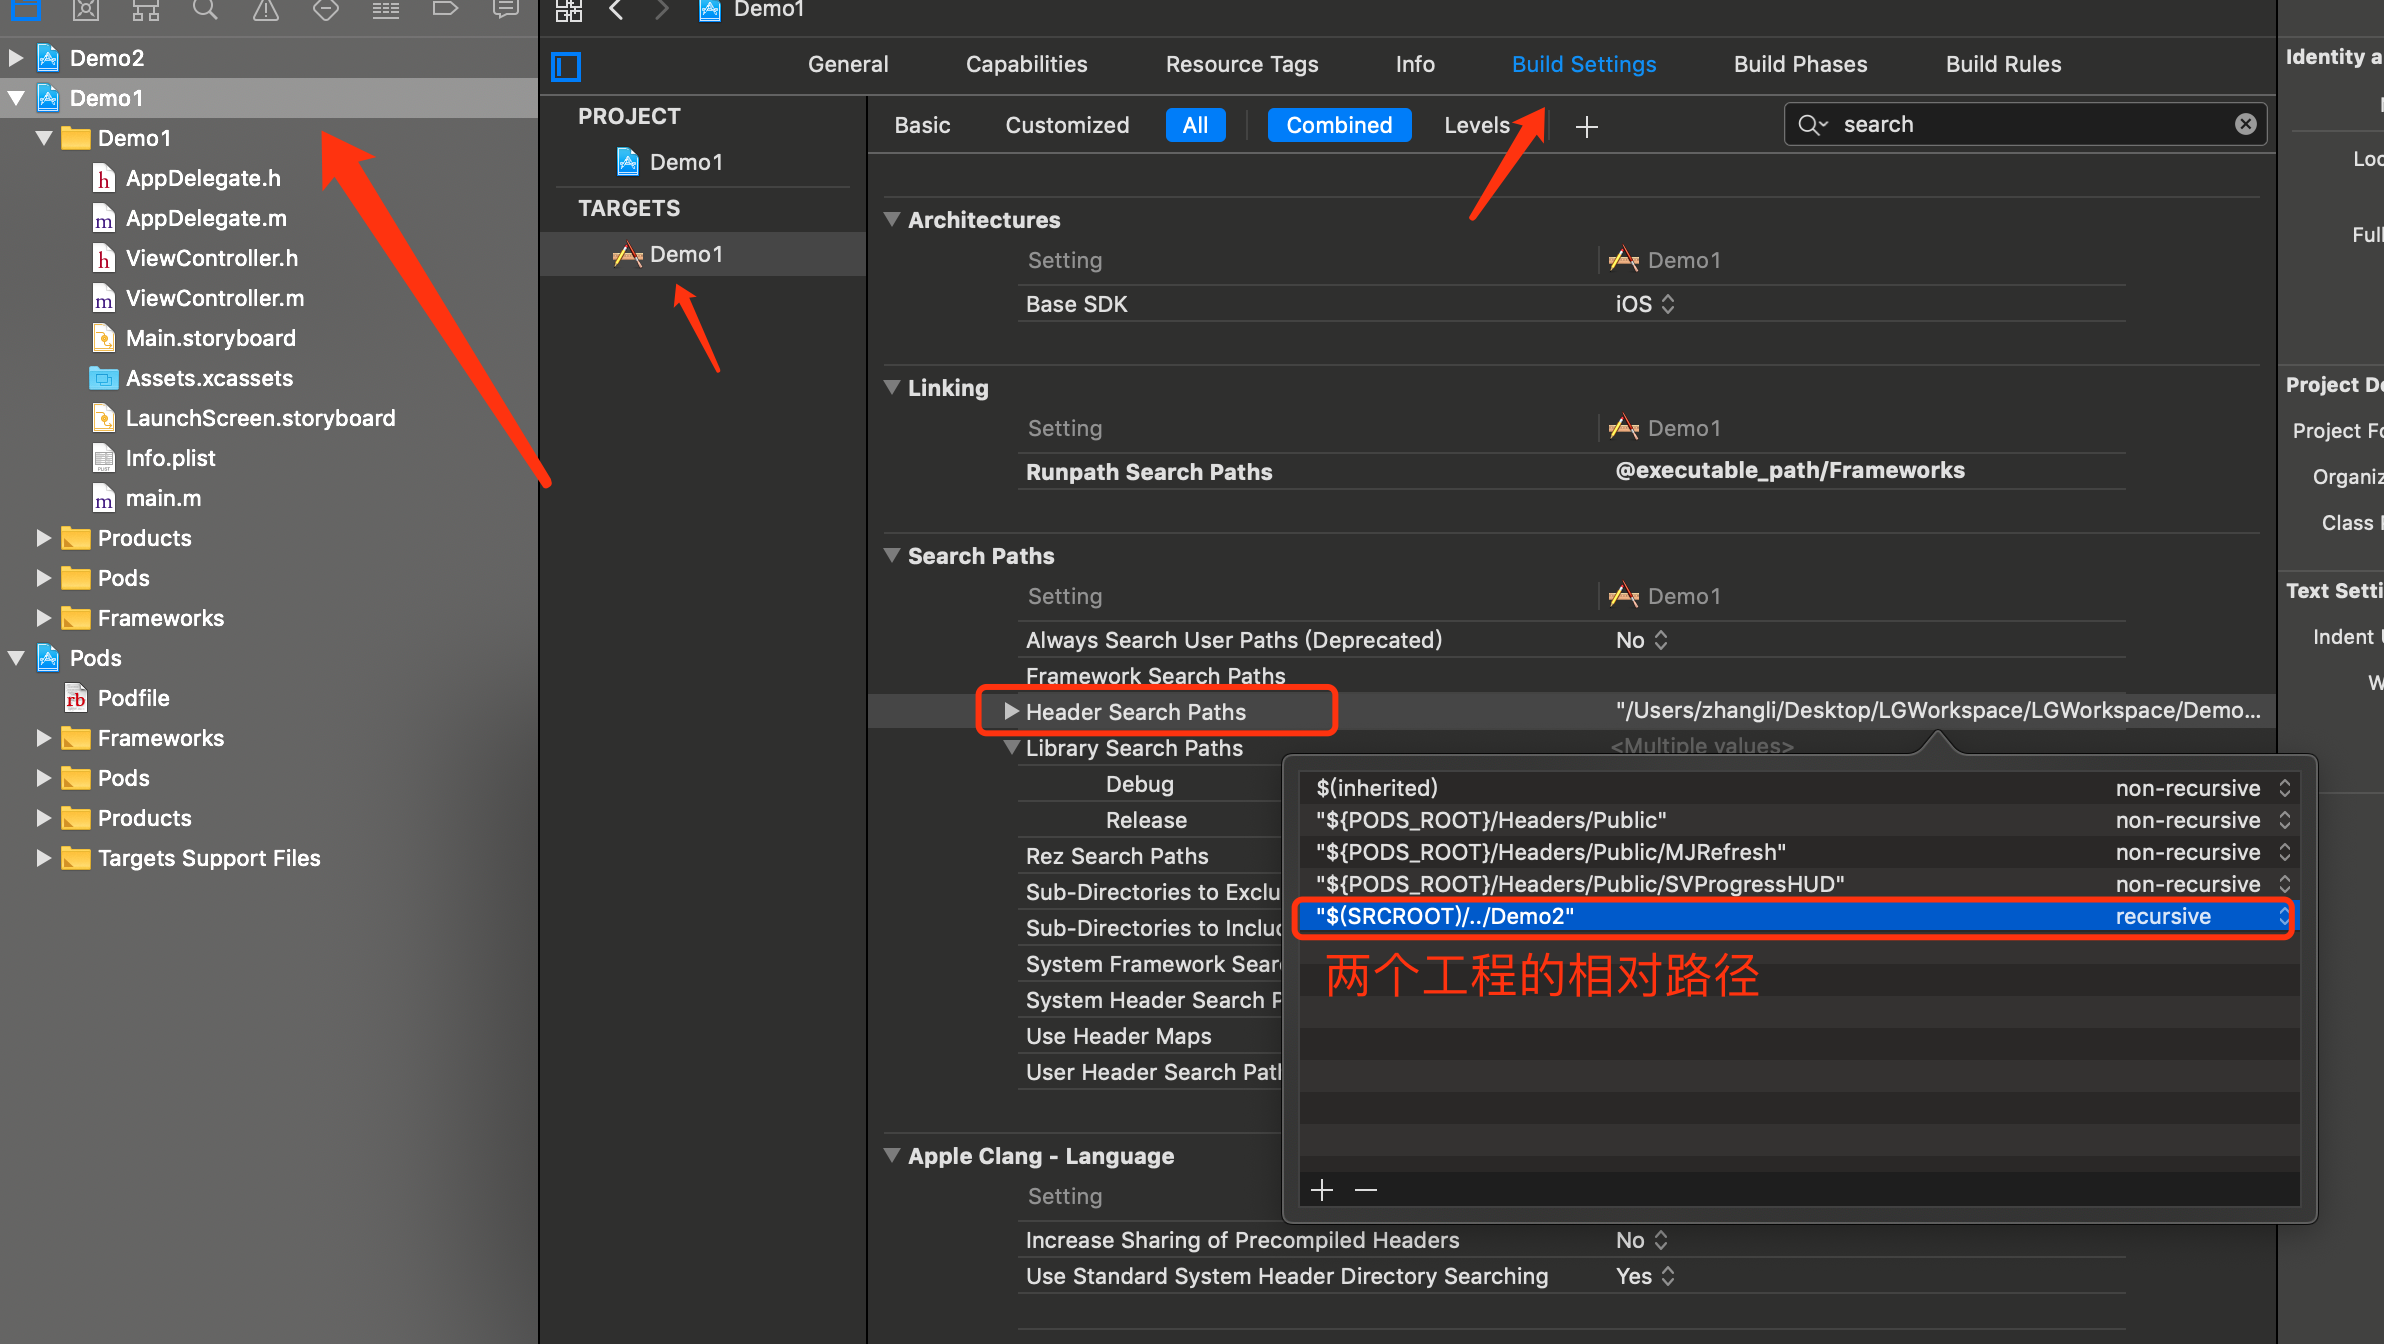Open the debug navigator icon
The height and width of the screenshot is (1344, 2384).
point(386,11)
